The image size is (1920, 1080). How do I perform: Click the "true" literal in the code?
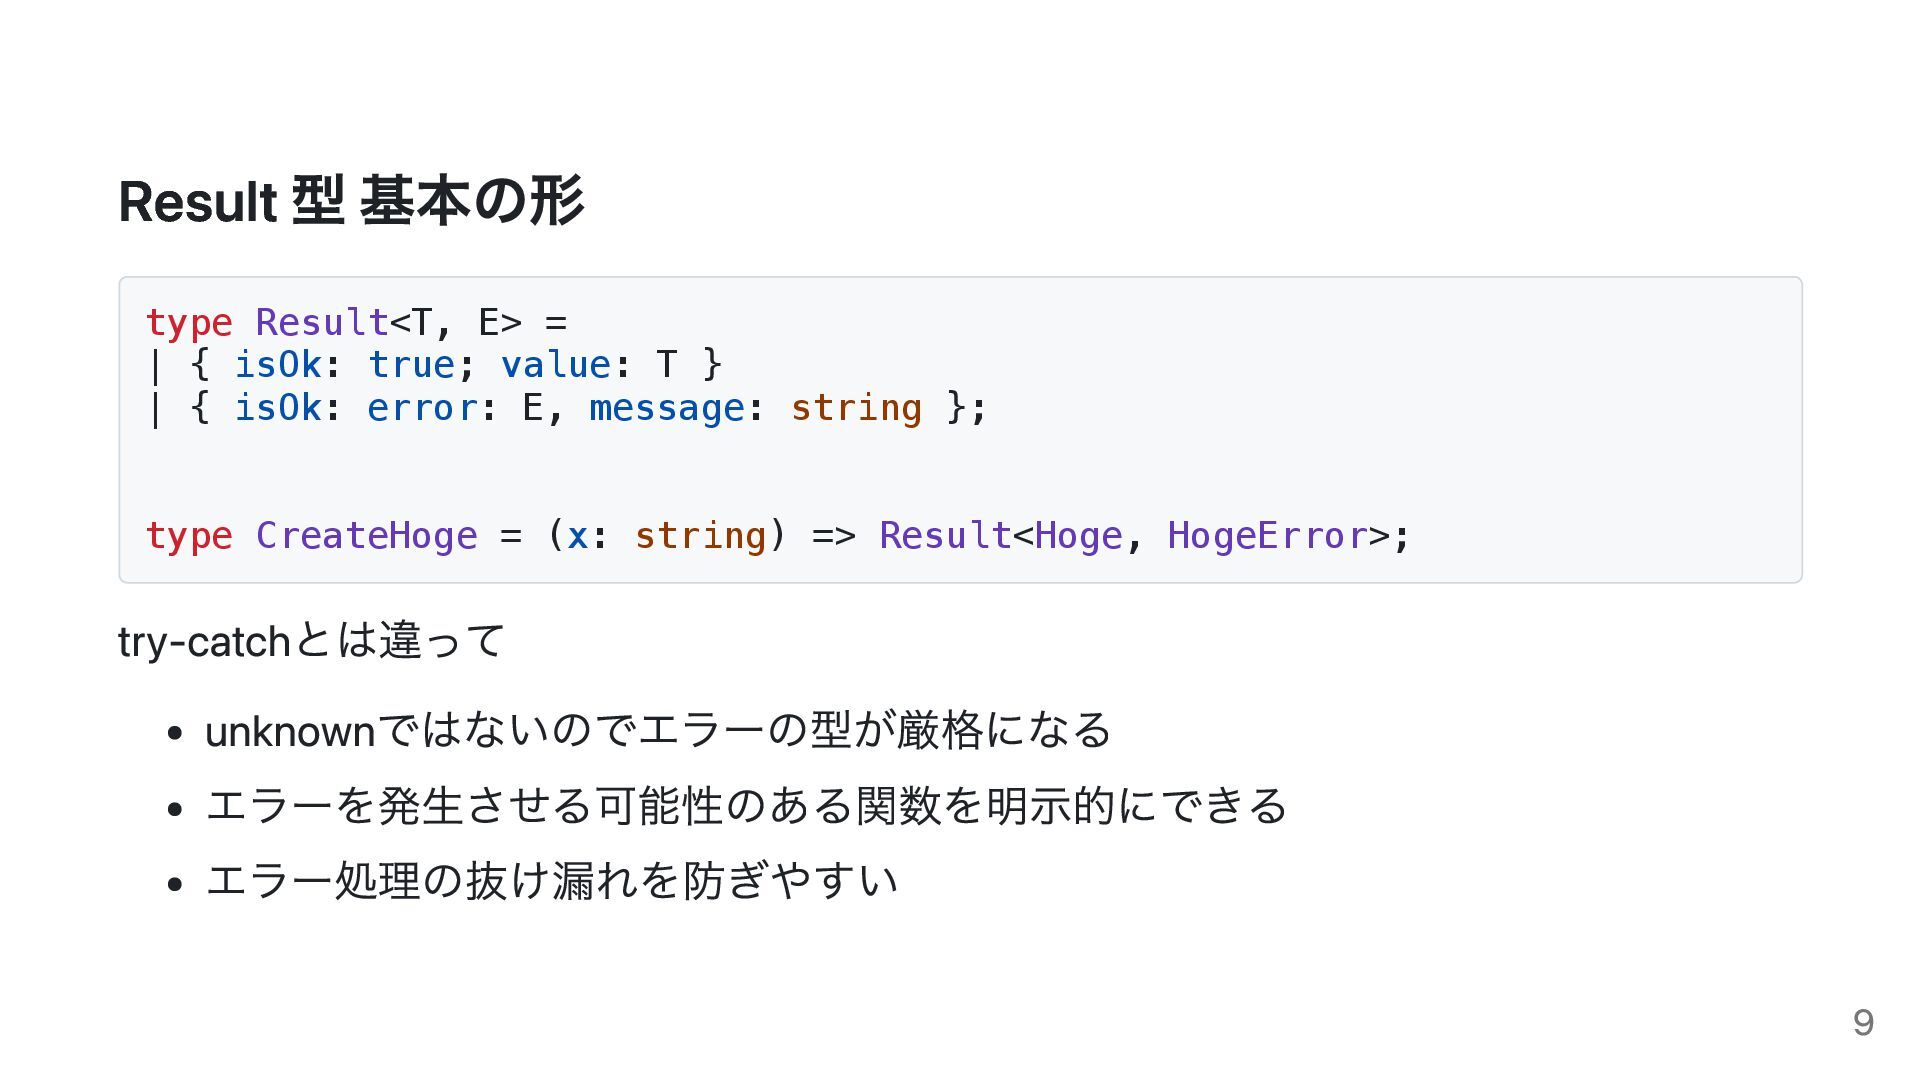pos(411,365)
